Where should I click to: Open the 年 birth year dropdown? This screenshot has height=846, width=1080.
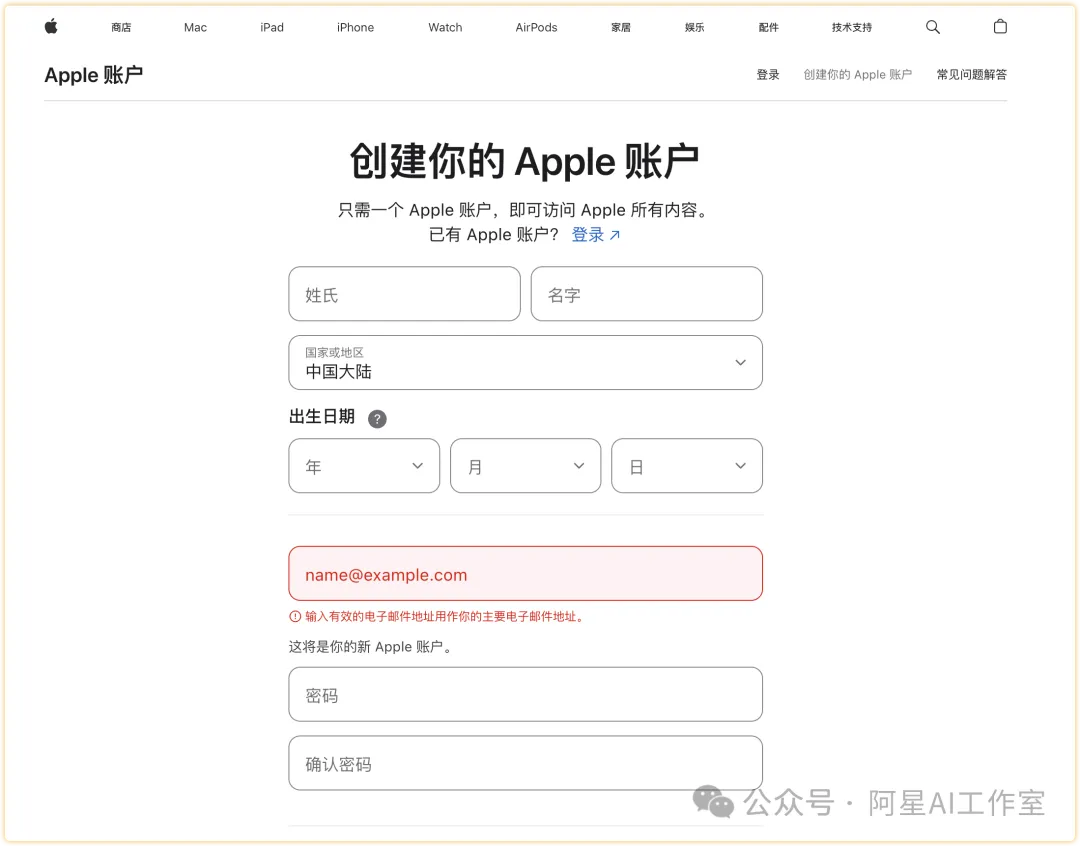point(364,466)
